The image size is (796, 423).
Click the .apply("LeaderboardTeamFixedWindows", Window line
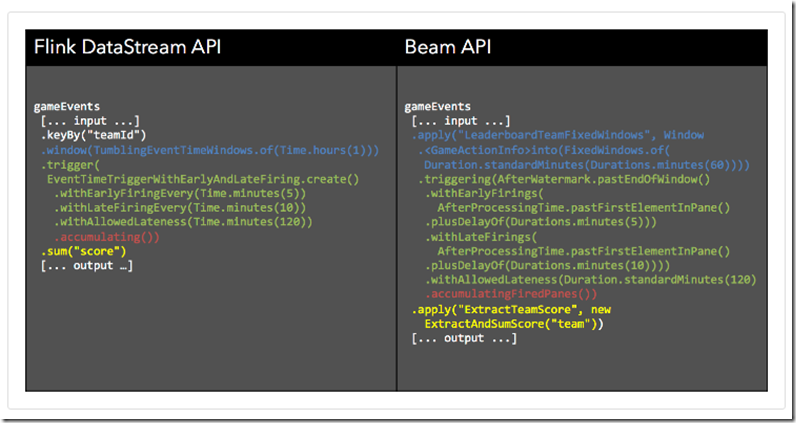(557, 135)
